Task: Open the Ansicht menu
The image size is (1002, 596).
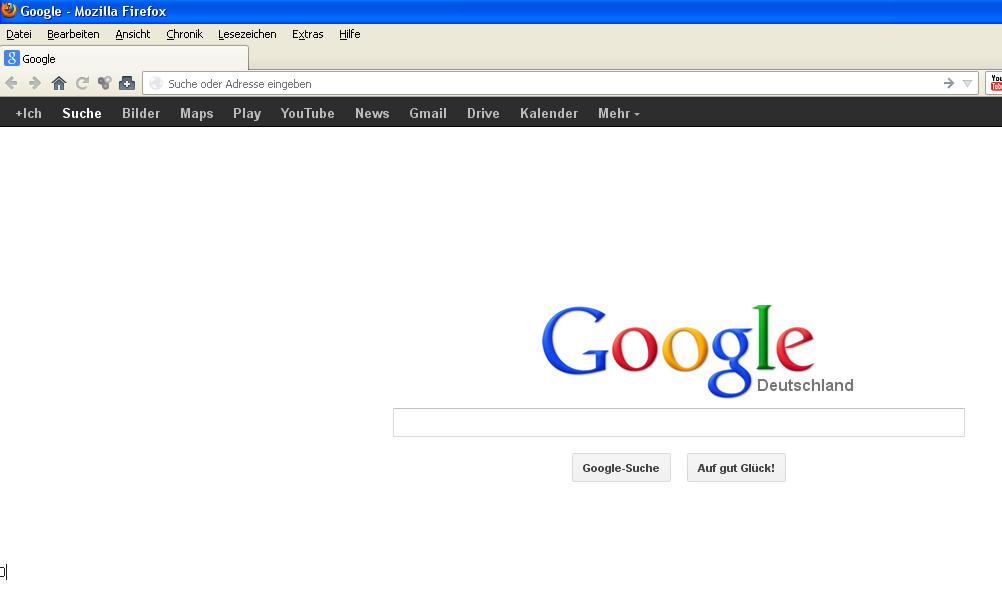Action: pos(132,34)
